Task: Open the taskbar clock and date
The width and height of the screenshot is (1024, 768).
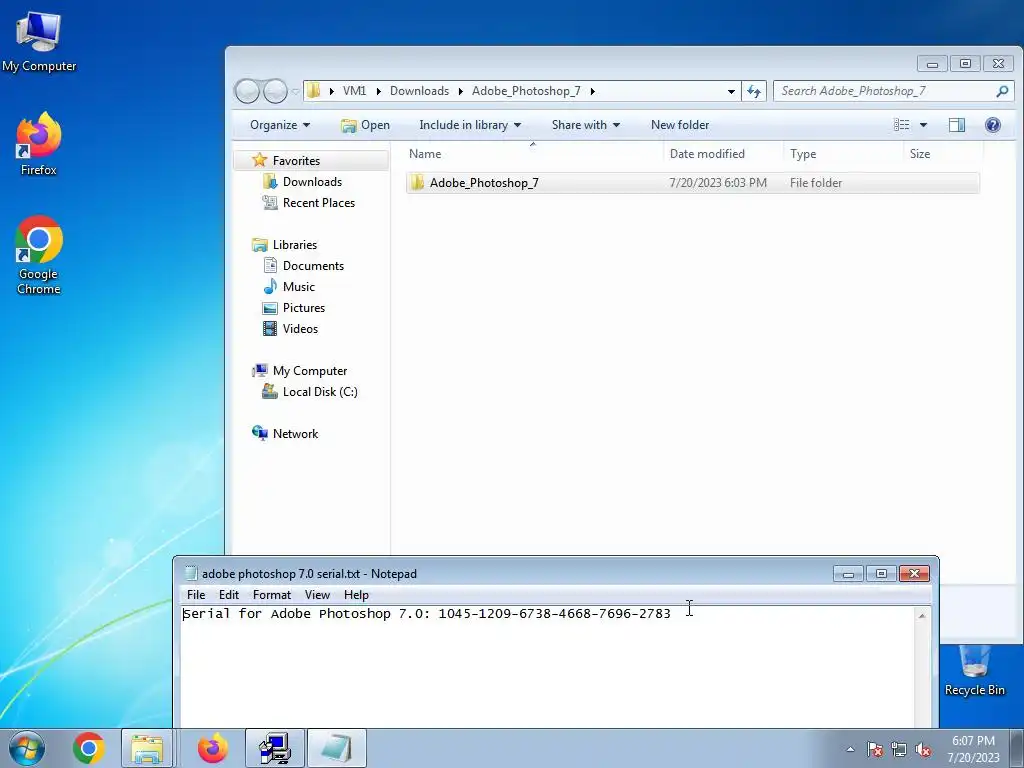Action: coord(973,749)
